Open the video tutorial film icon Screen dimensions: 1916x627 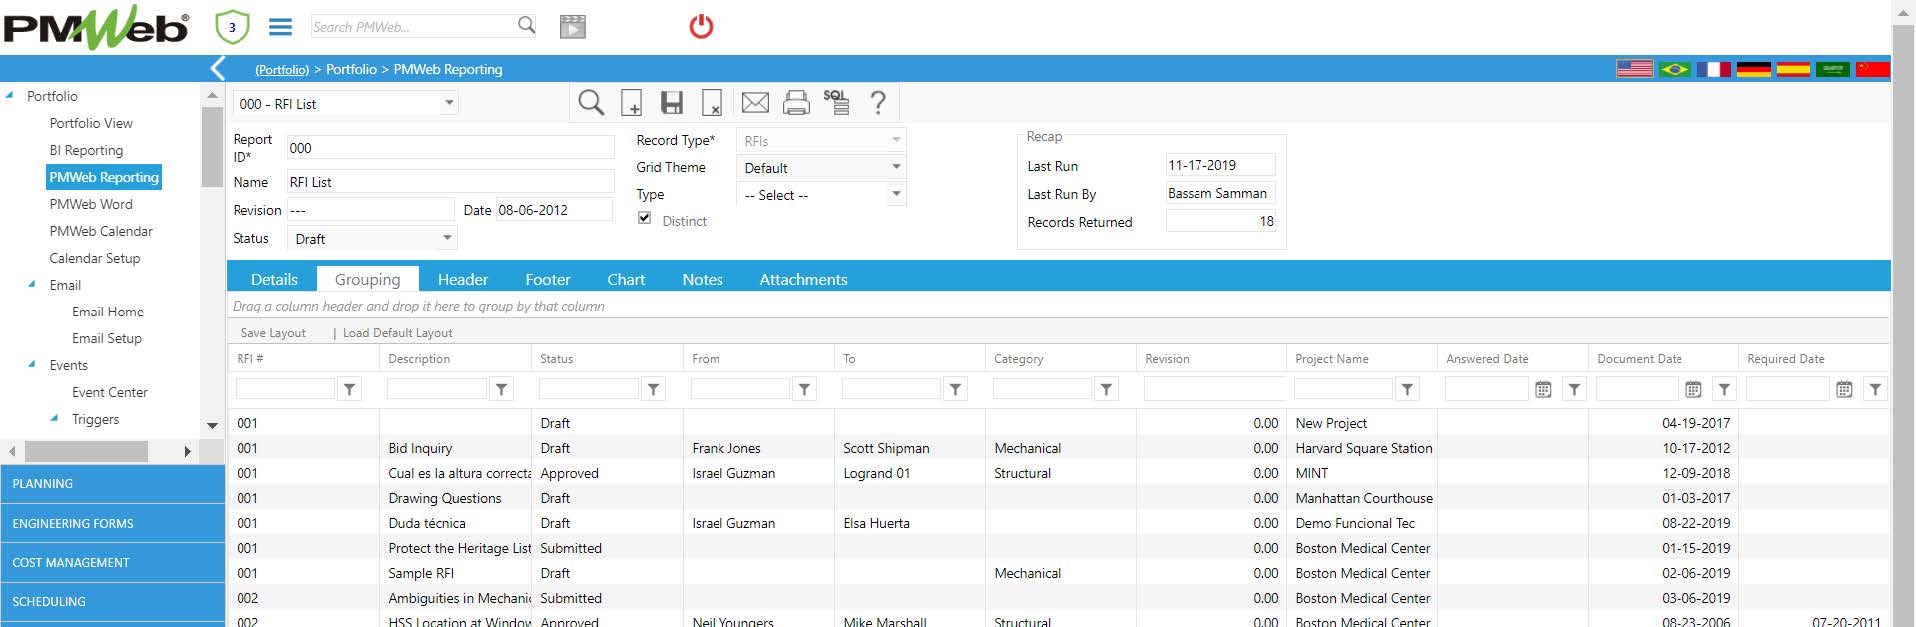tap(573, 27)
